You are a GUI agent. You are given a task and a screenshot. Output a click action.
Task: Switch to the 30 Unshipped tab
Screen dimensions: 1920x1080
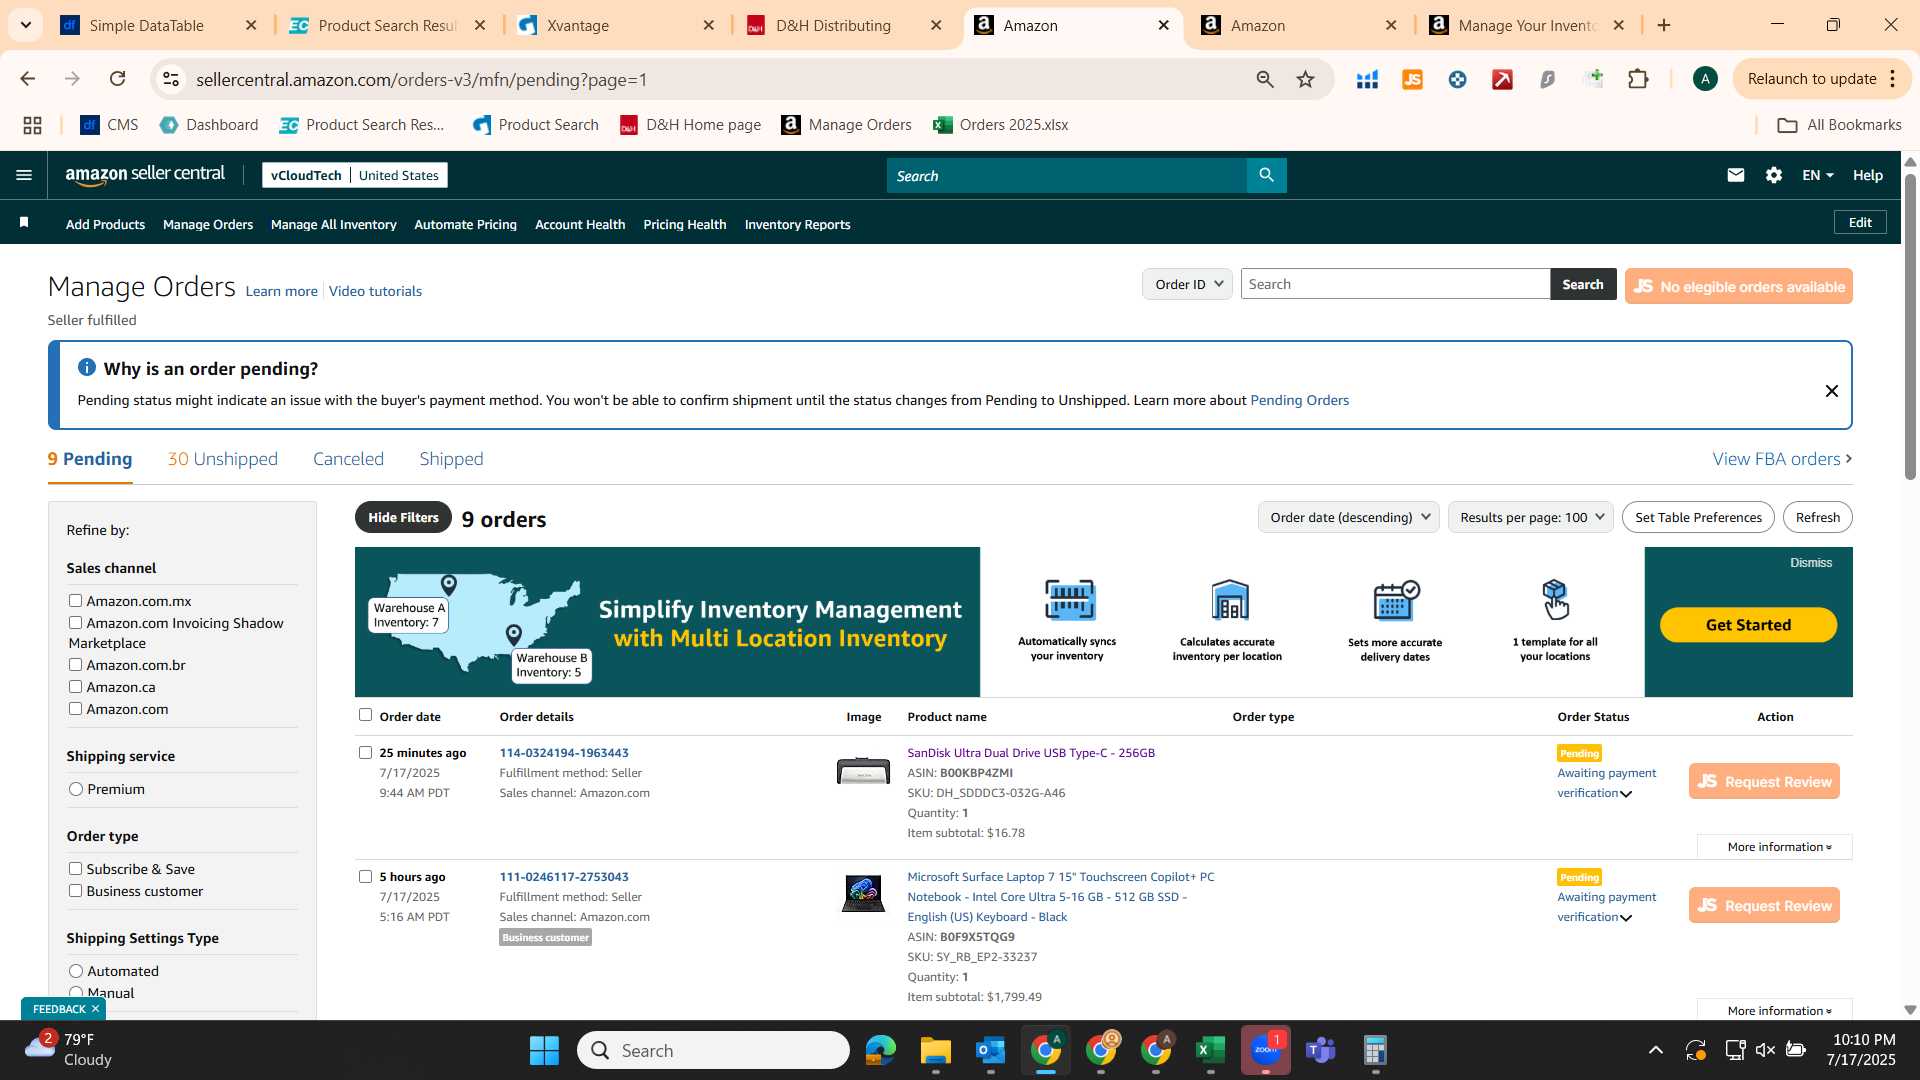(223, 459)
